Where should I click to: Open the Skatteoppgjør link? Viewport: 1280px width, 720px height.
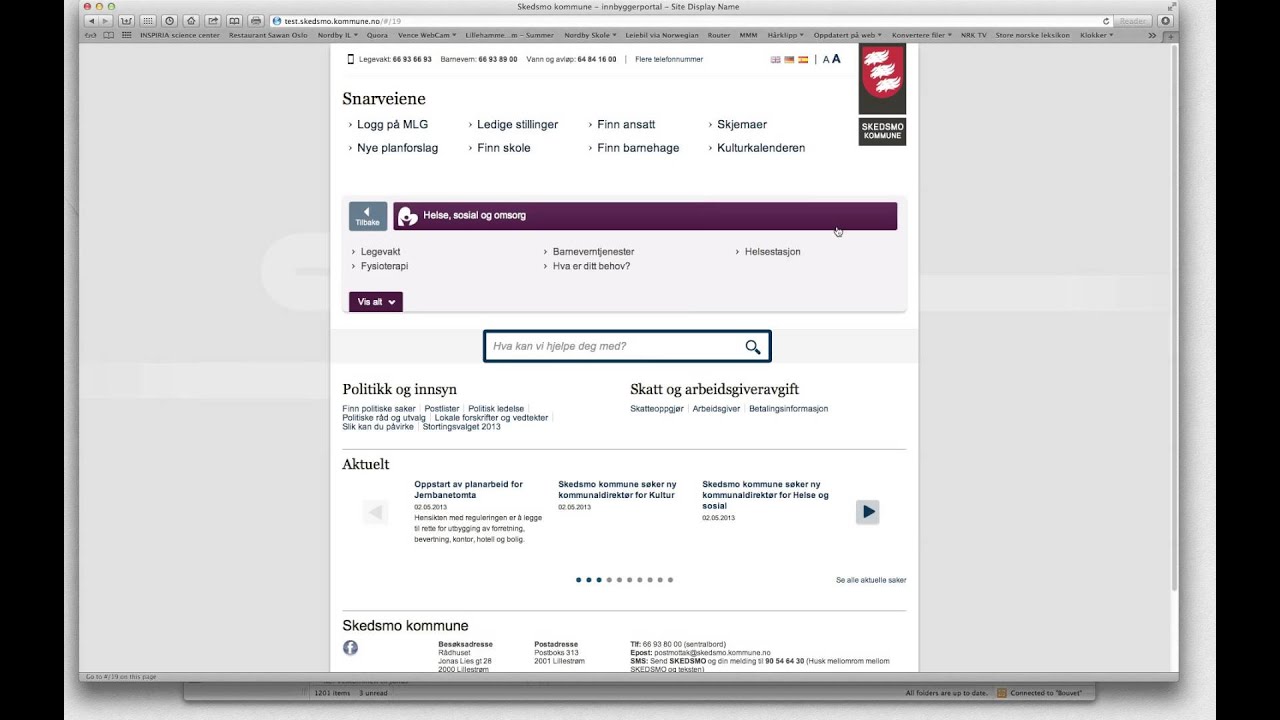(x=657, y=409)
